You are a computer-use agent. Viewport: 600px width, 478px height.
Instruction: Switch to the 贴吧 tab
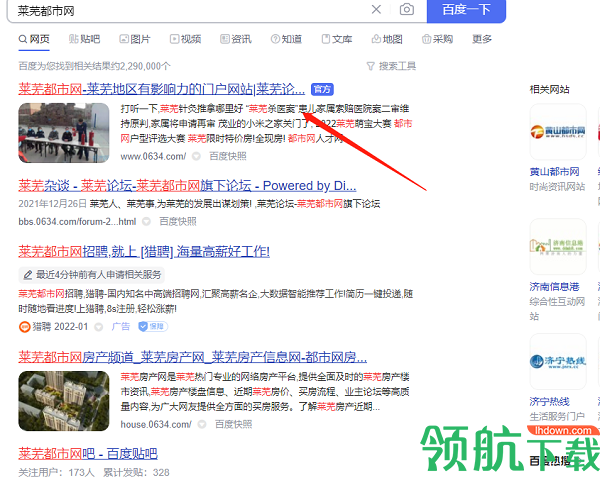pos(85,39)
